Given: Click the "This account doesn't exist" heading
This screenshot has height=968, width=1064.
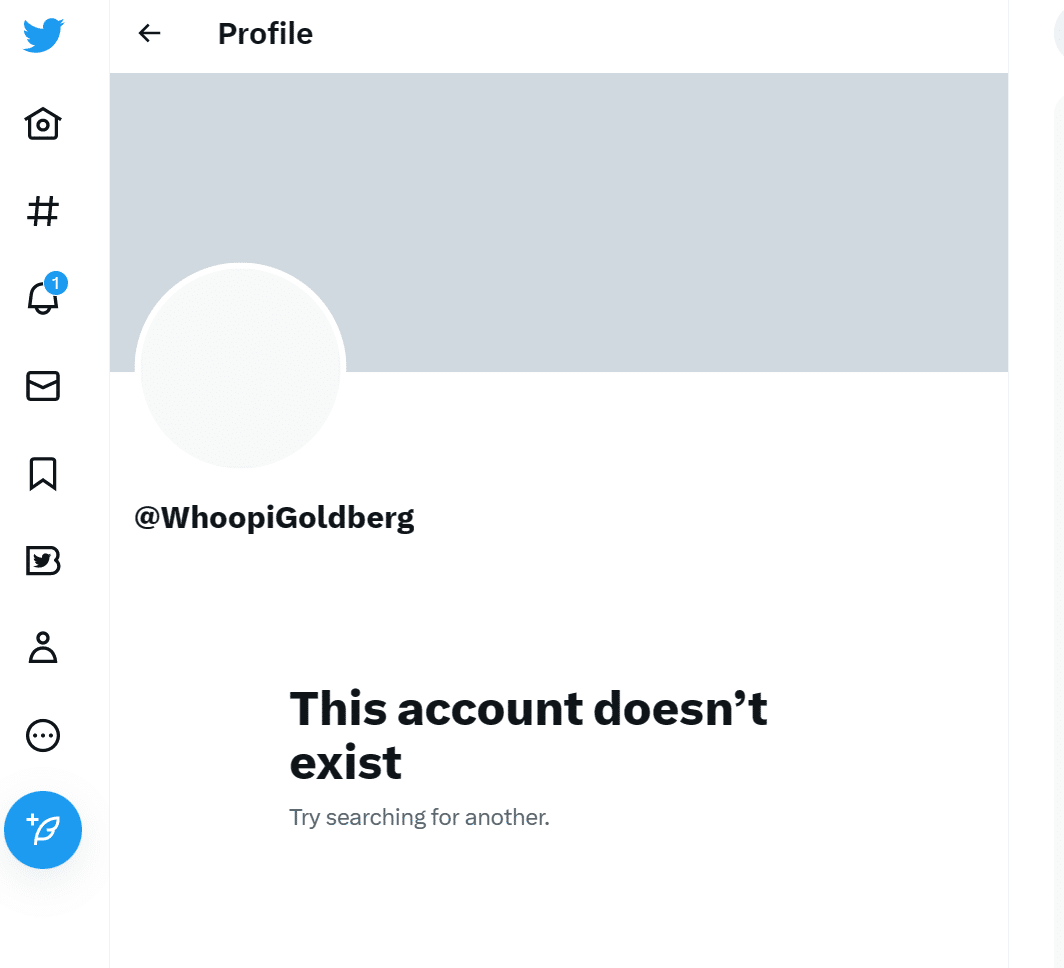Looking at the screenshot, I should (x=528, y=735).
